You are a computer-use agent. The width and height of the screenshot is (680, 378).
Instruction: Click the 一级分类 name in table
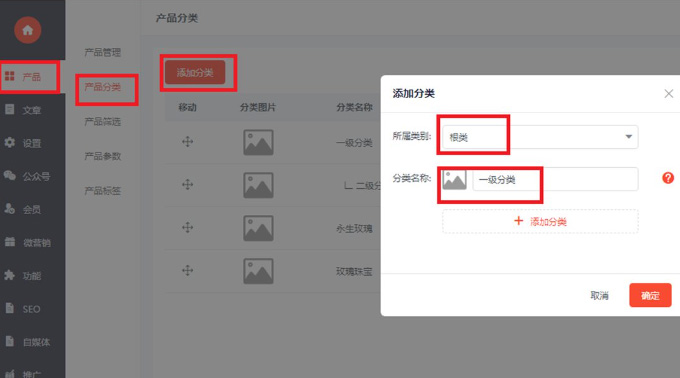click(354, 143)
